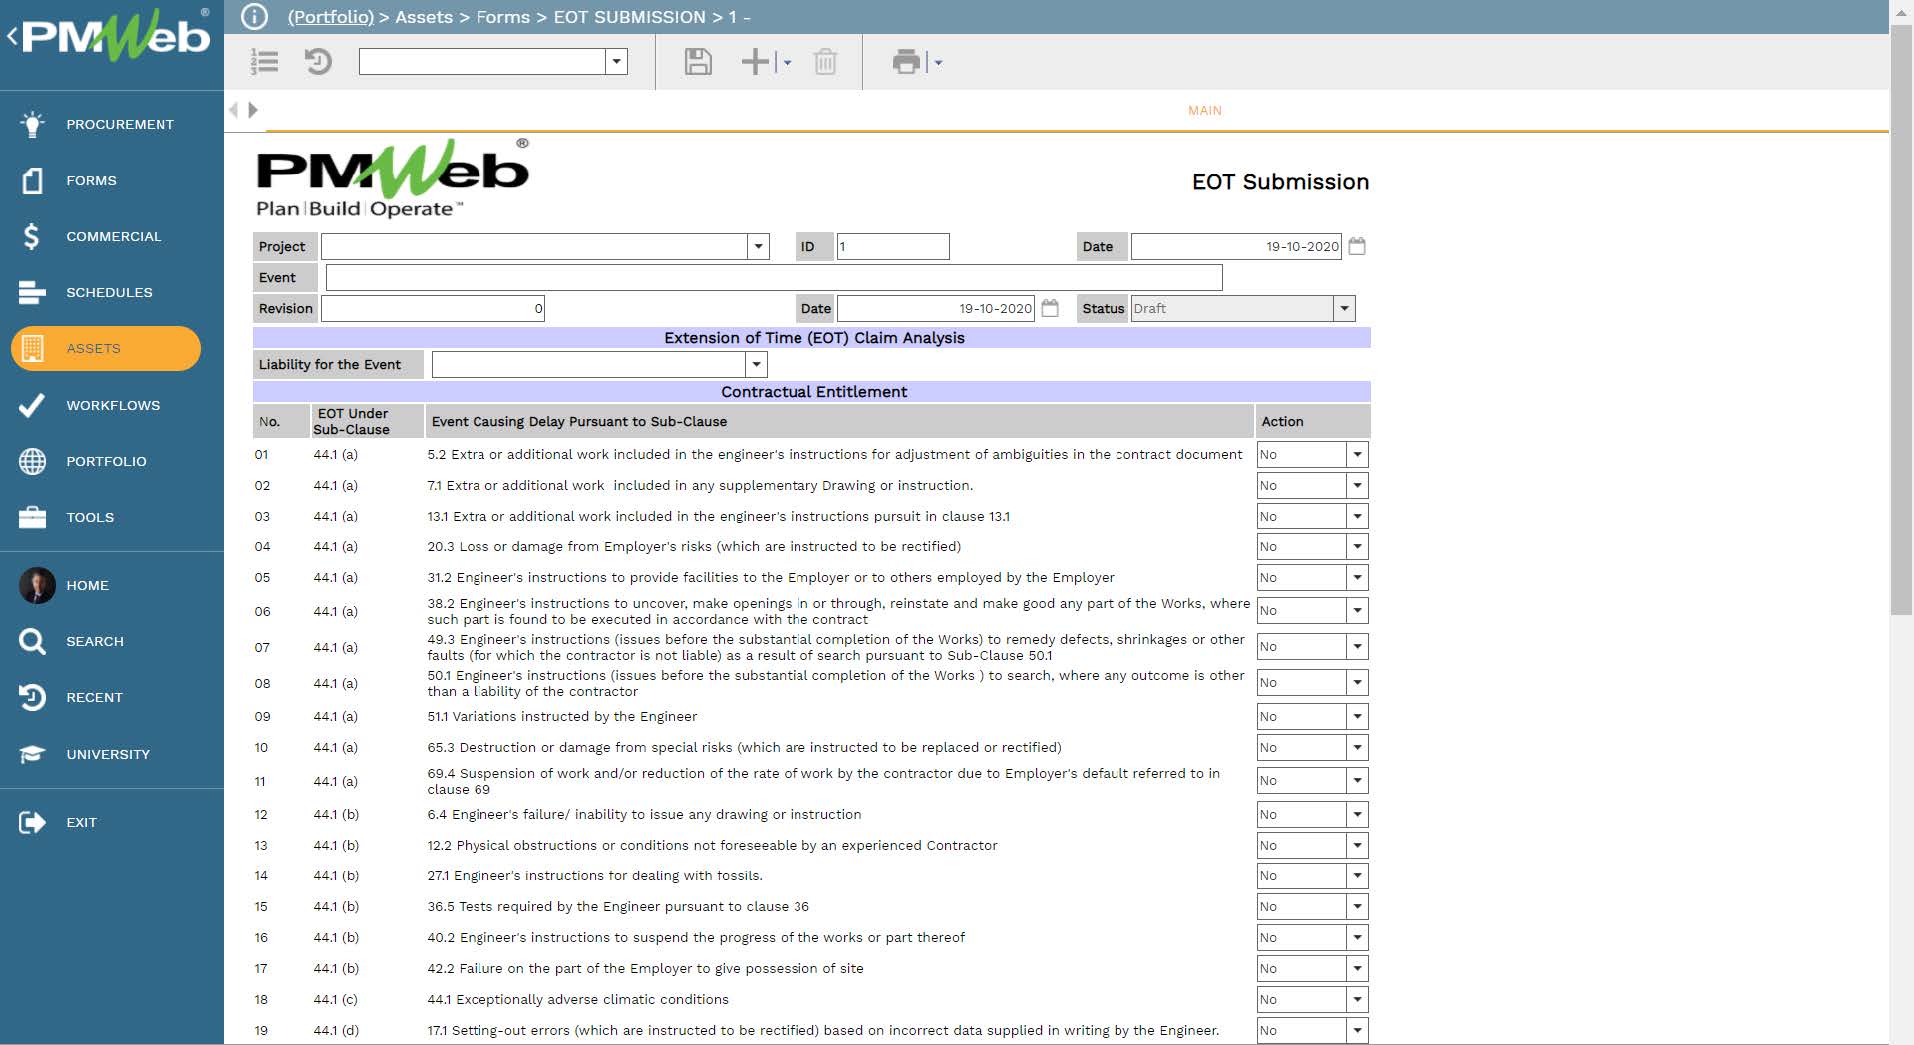Open Commercial dollar sign icon
This screenshot has width=1914, height=1045.
click(32, 236)
